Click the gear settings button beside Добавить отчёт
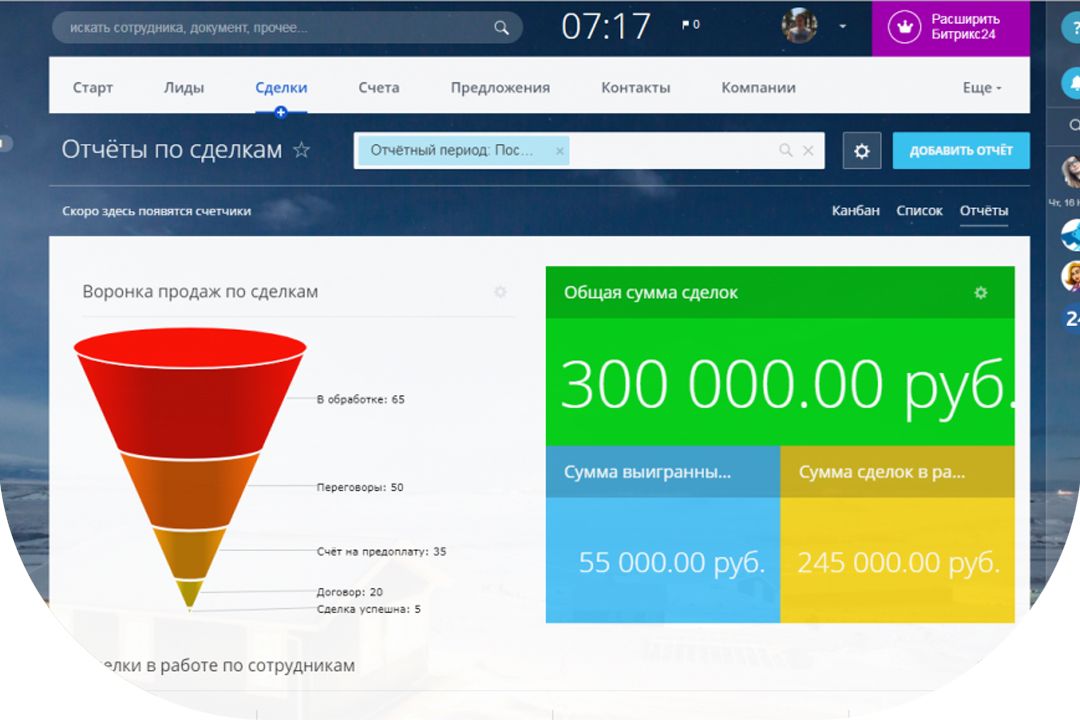1080x720 pixels. click(x=861, y=151)
